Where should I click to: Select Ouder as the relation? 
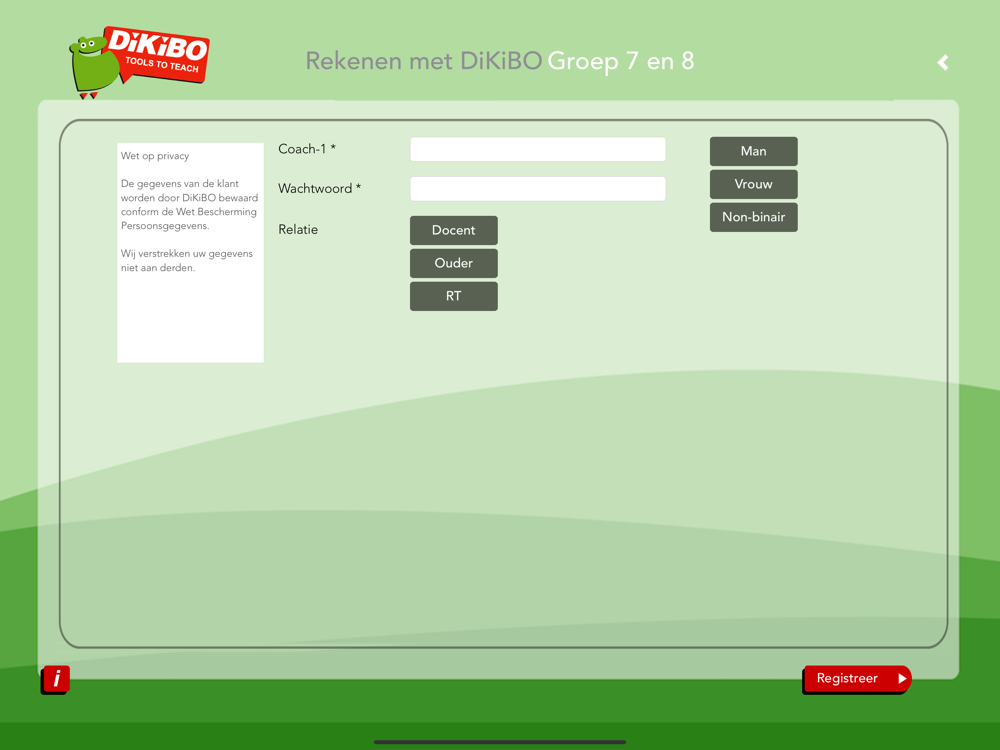pos(453,263)
